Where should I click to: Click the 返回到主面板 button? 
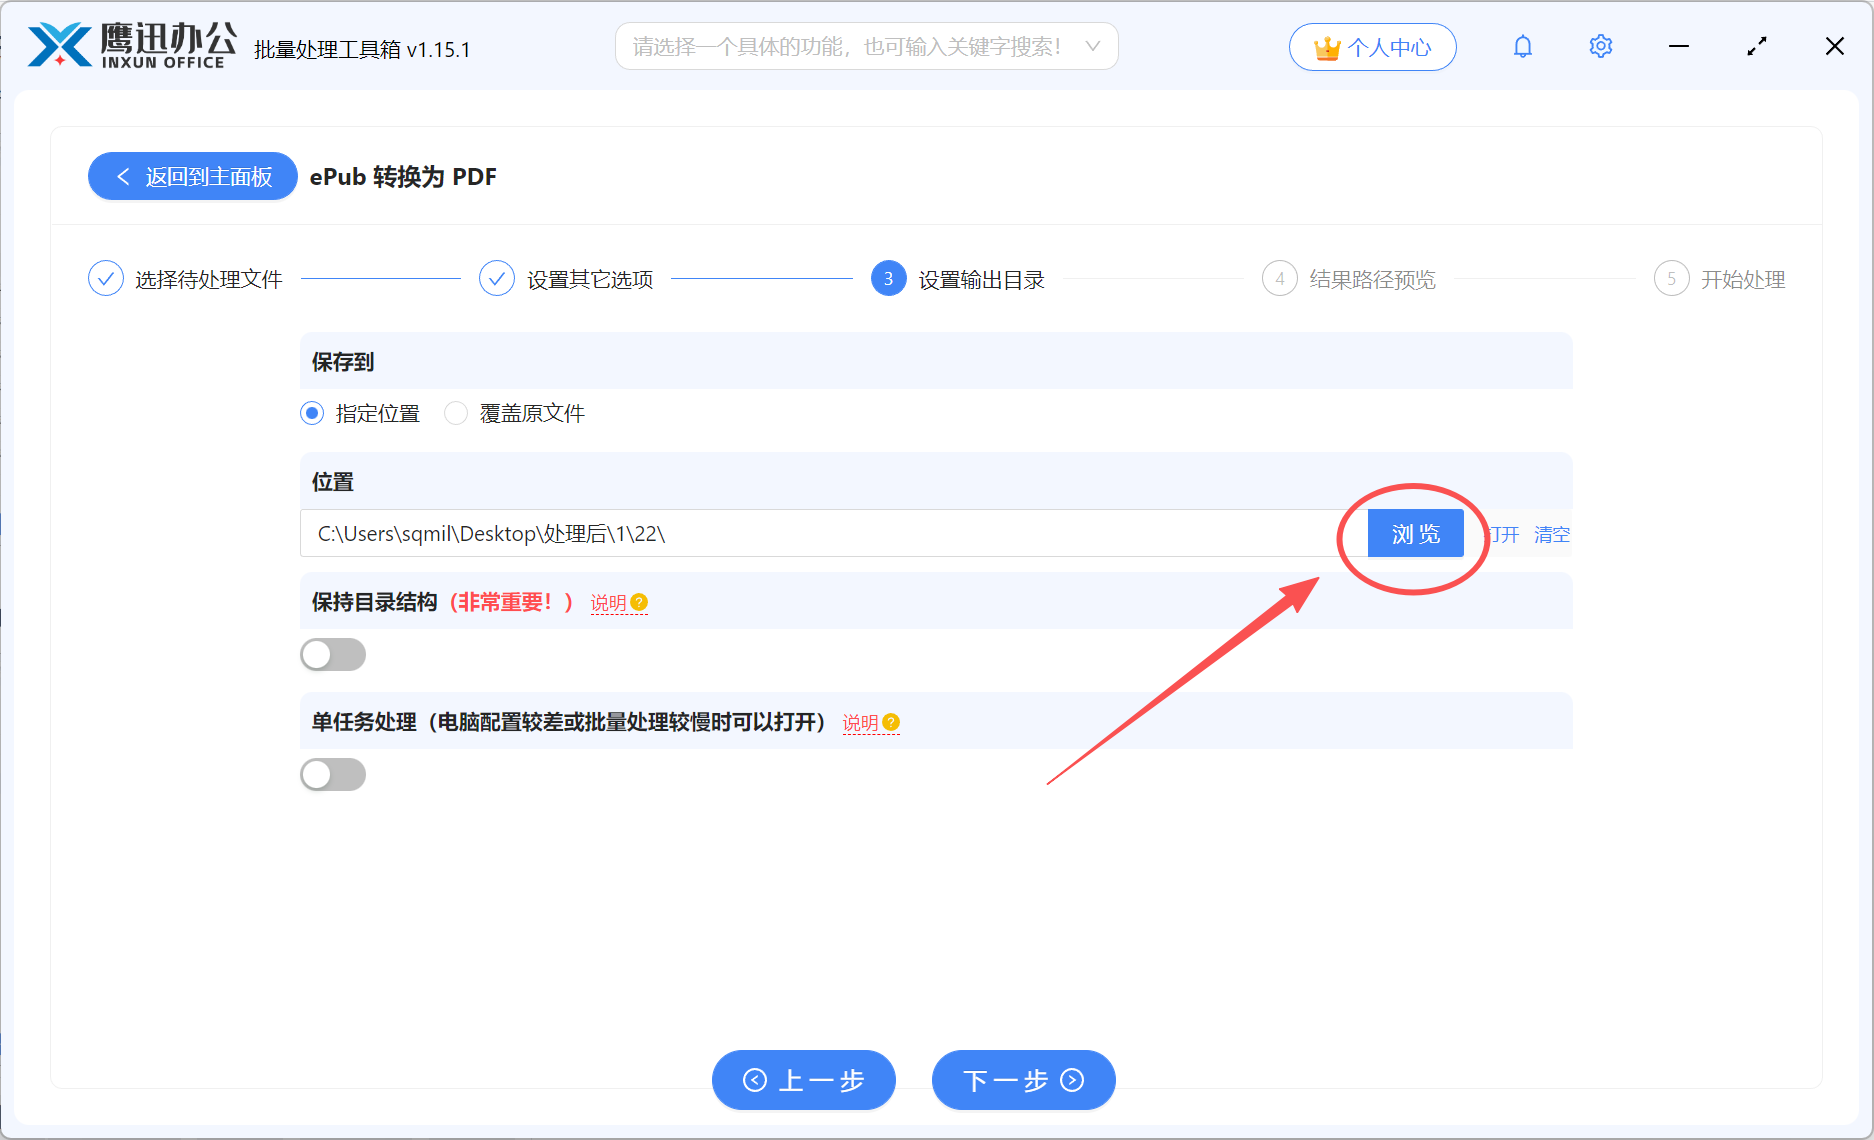193,176
